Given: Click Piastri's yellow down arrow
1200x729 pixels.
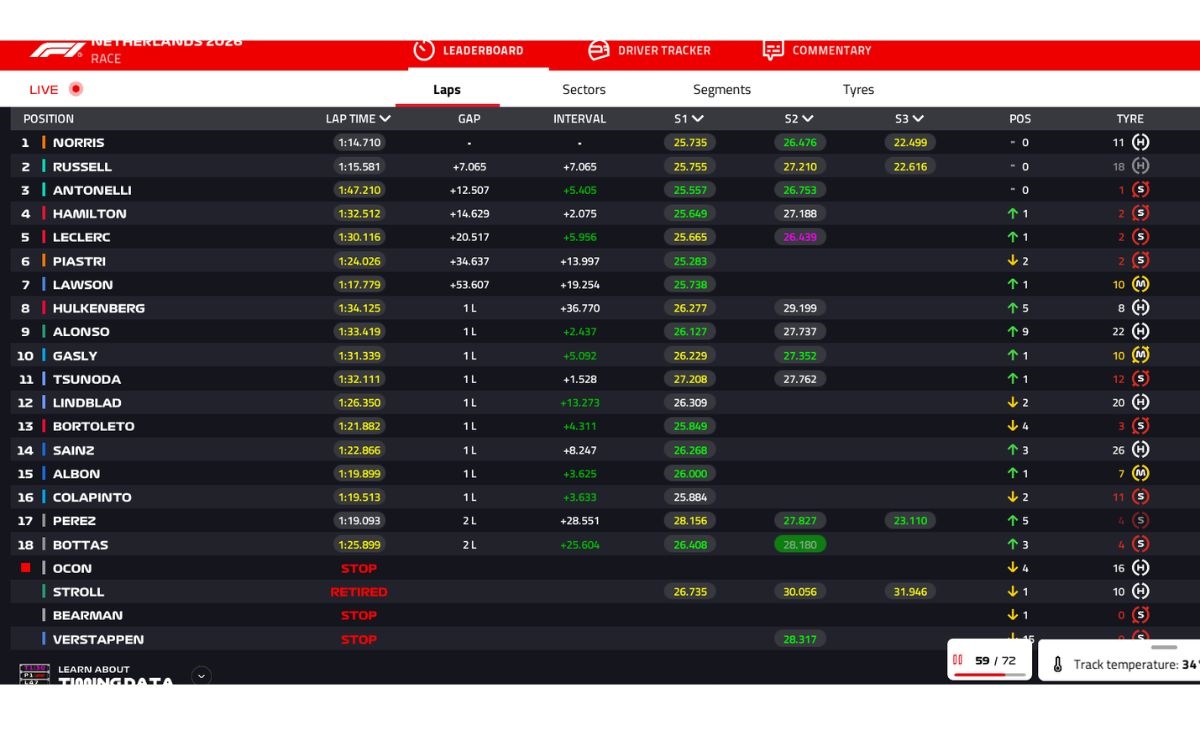Looking at the screenshot, I should (1012, 261).
